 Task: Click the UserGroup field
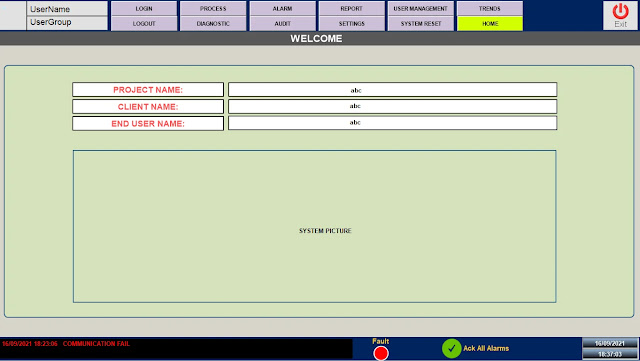pos(67,22)
